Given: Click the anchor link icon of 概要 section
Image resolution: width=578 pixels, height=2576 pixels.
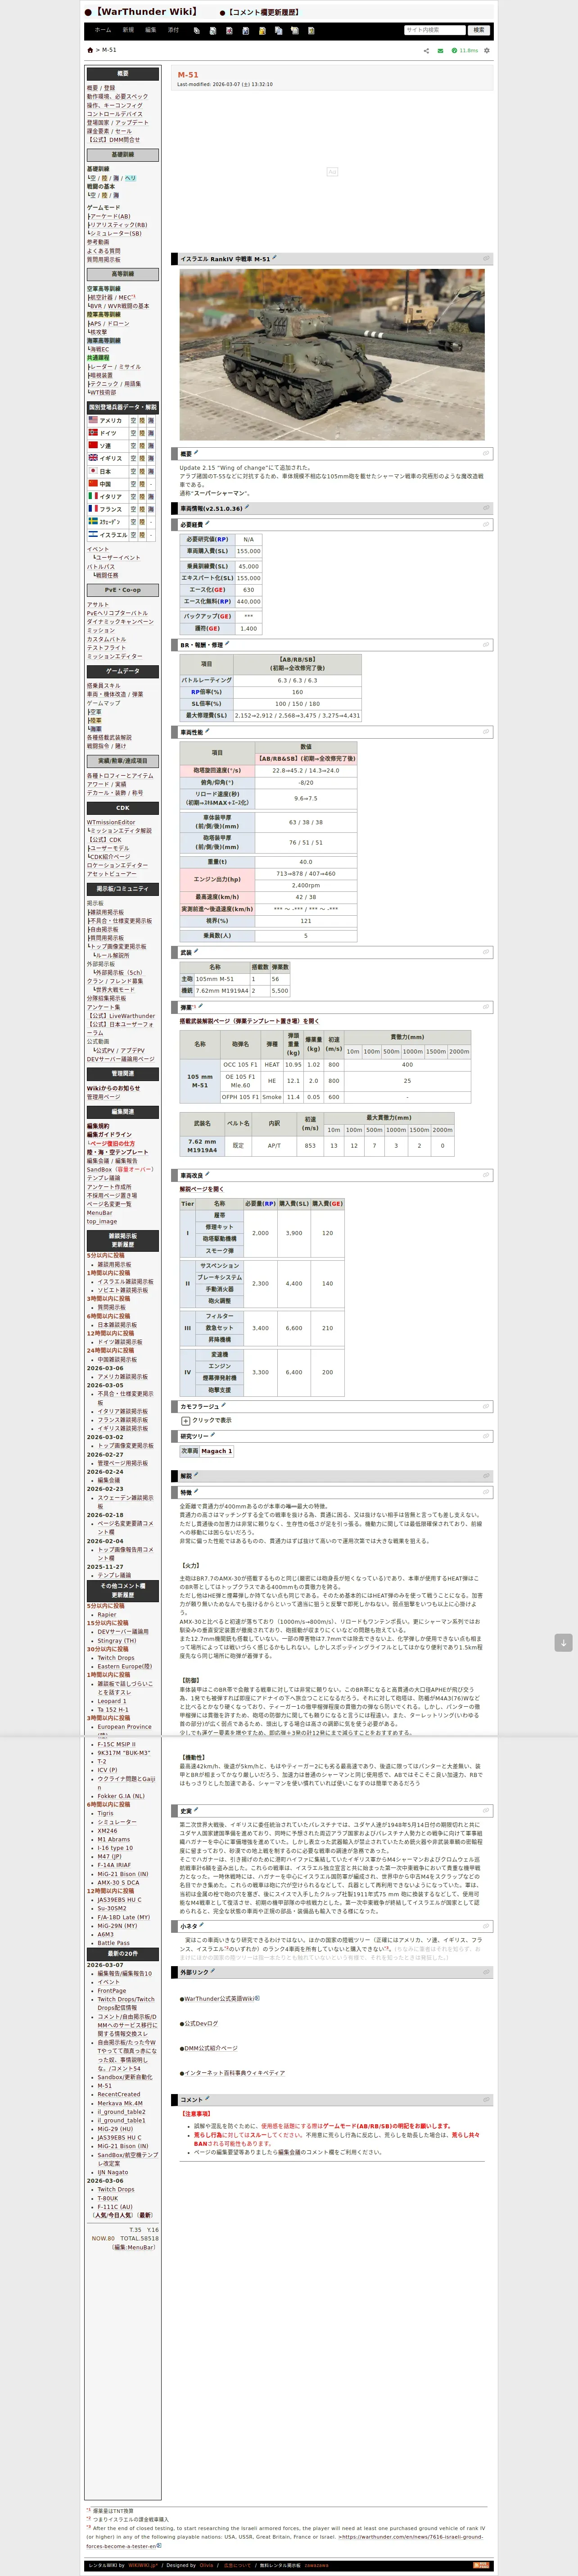Looking at the screenshot, I should [x=487, y=454].
